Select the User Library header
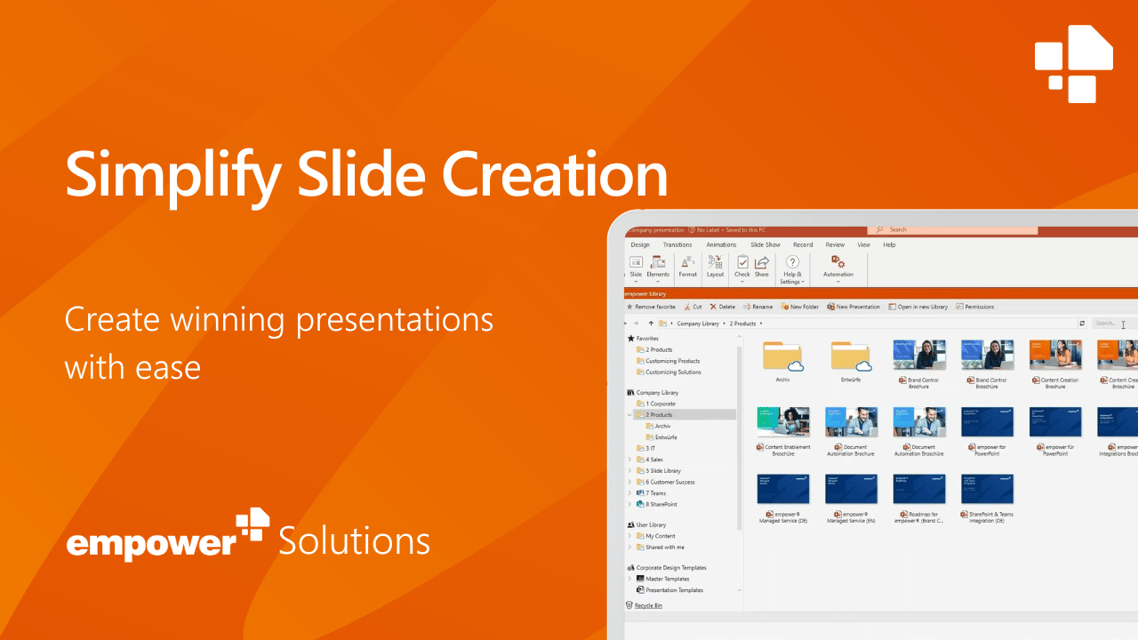This screenshot has height=640, width=1138. [x=646, y=525]
